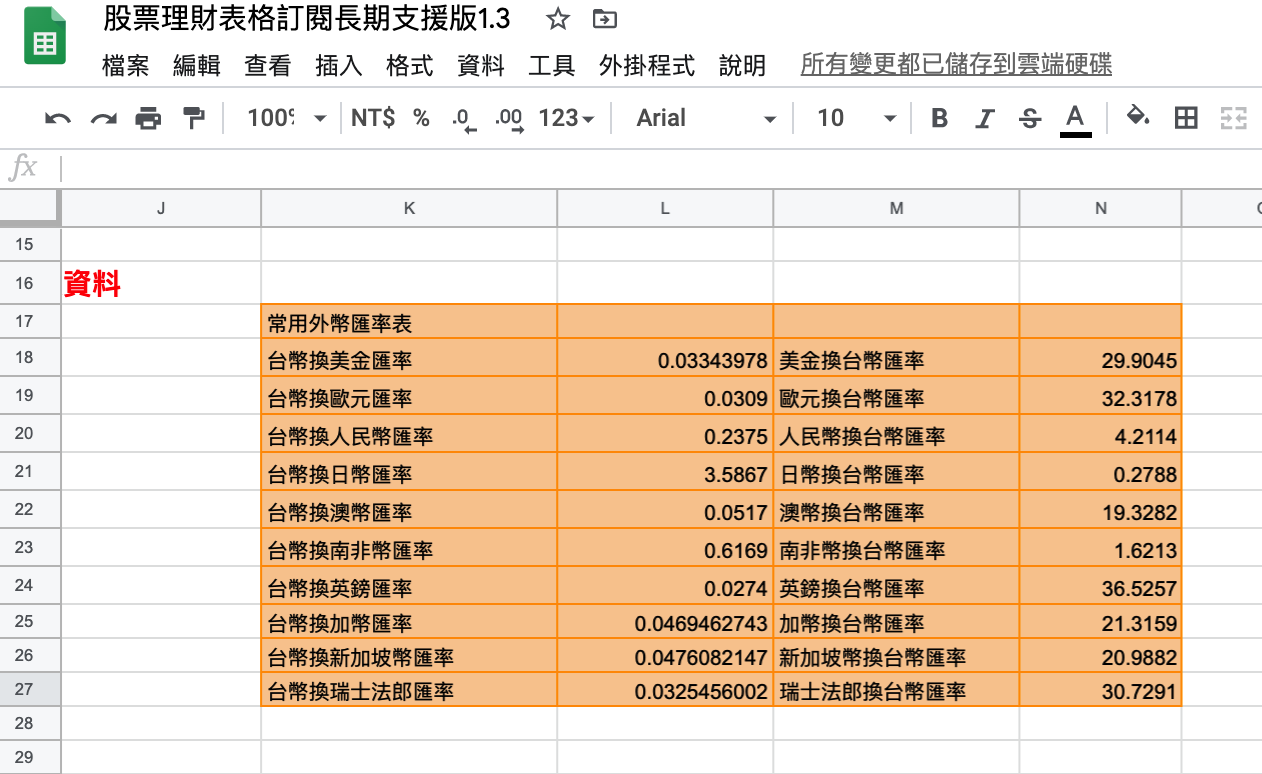
Task: Open the 格式 menu
Action: click(x=410, y=66)
